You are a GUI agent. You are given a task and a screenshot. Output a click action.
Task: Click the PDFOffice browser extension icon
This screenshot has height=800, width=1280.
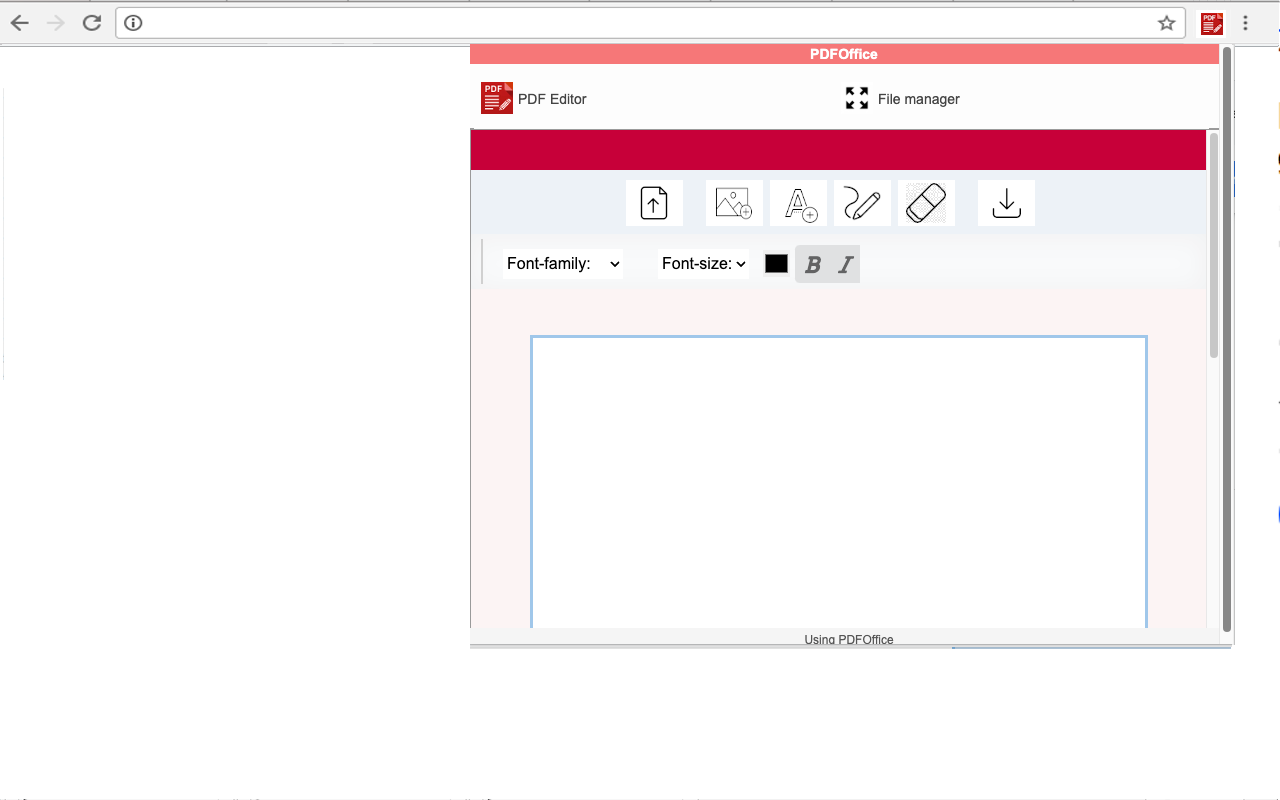pyautogui.click(x=1211, y=22)
